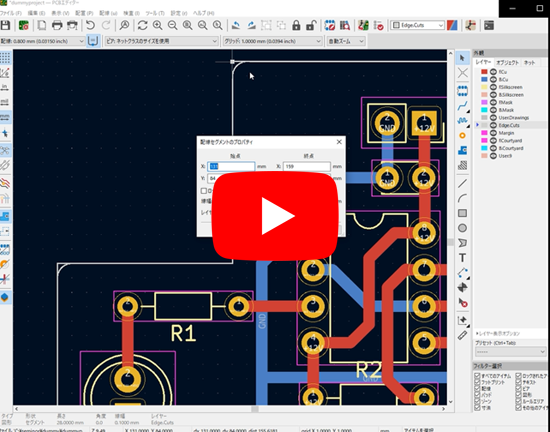Viewport: 550px width, 432px height.
Task: Choose the Add Footprint tool
Action: tap(462, 91)
